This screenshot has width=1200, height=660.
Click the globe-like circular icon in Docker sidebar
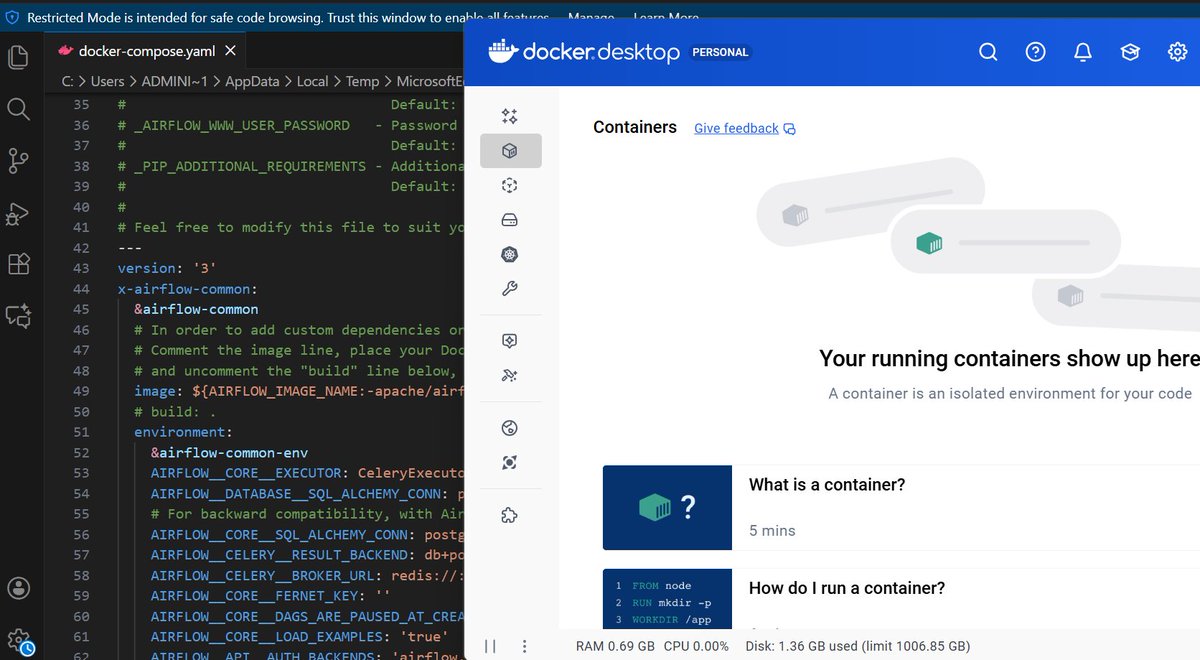point(510,429)
